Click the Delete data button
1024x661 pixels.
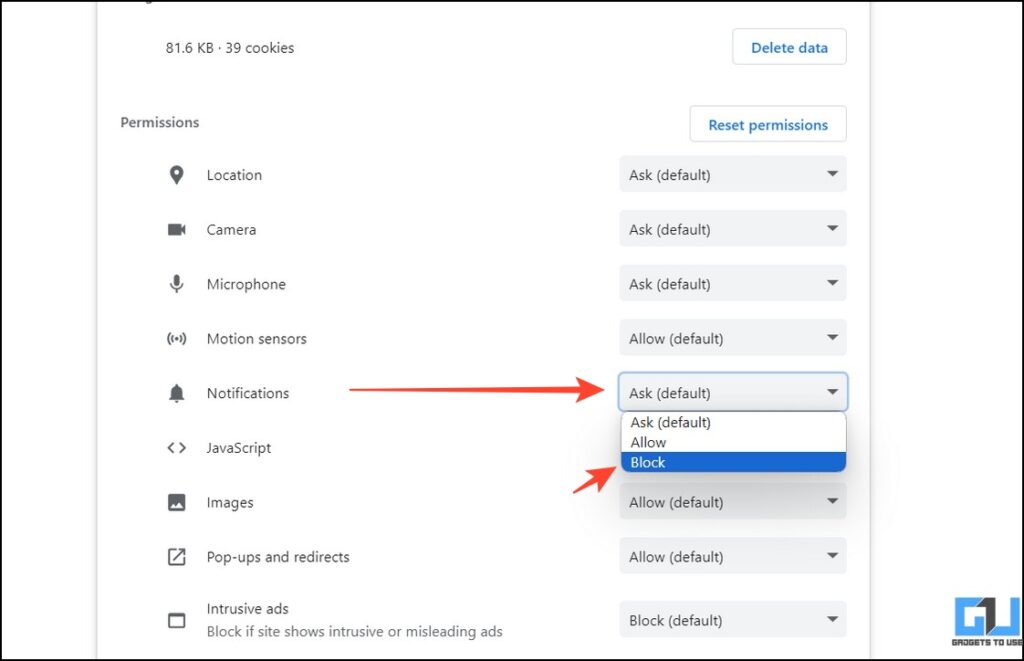789,46
